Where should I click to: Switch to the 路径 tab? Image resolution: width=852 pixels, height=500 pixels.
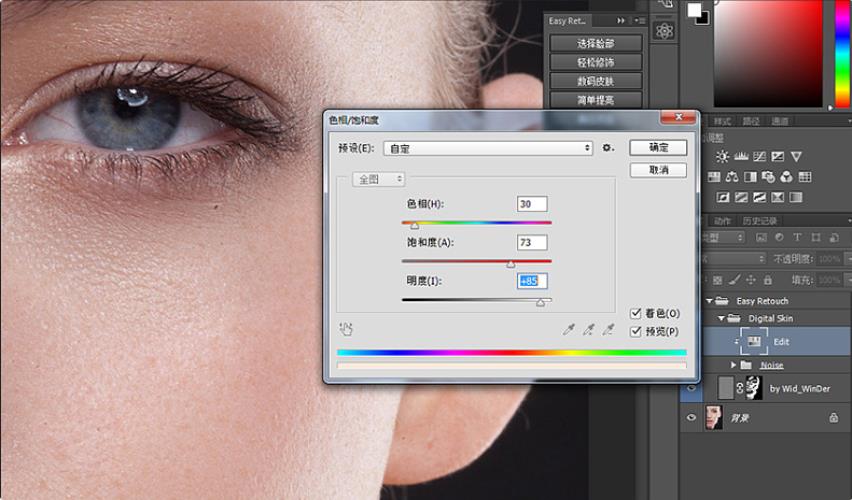pos(751,121)
